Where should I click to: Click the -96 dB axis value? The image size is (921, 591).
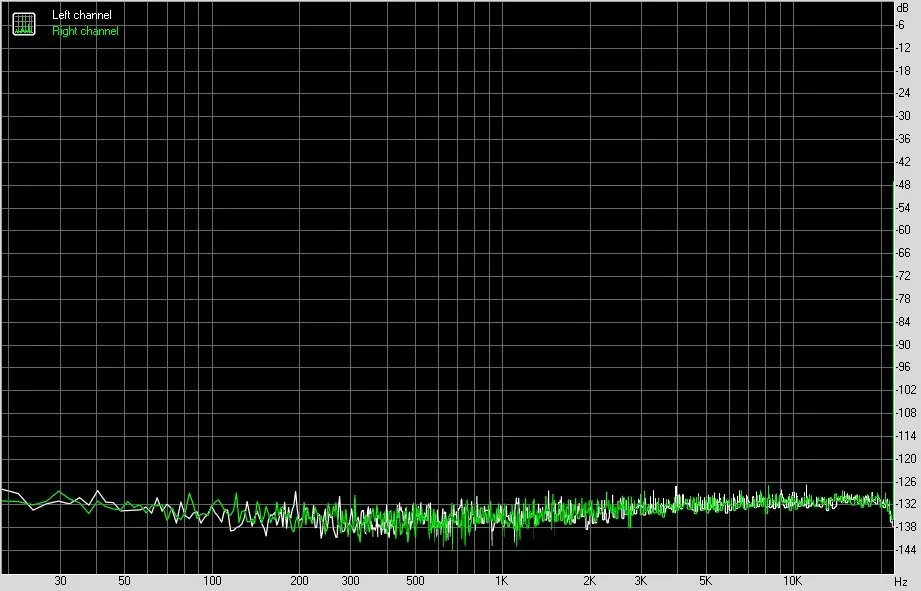(x=903, y=367)
